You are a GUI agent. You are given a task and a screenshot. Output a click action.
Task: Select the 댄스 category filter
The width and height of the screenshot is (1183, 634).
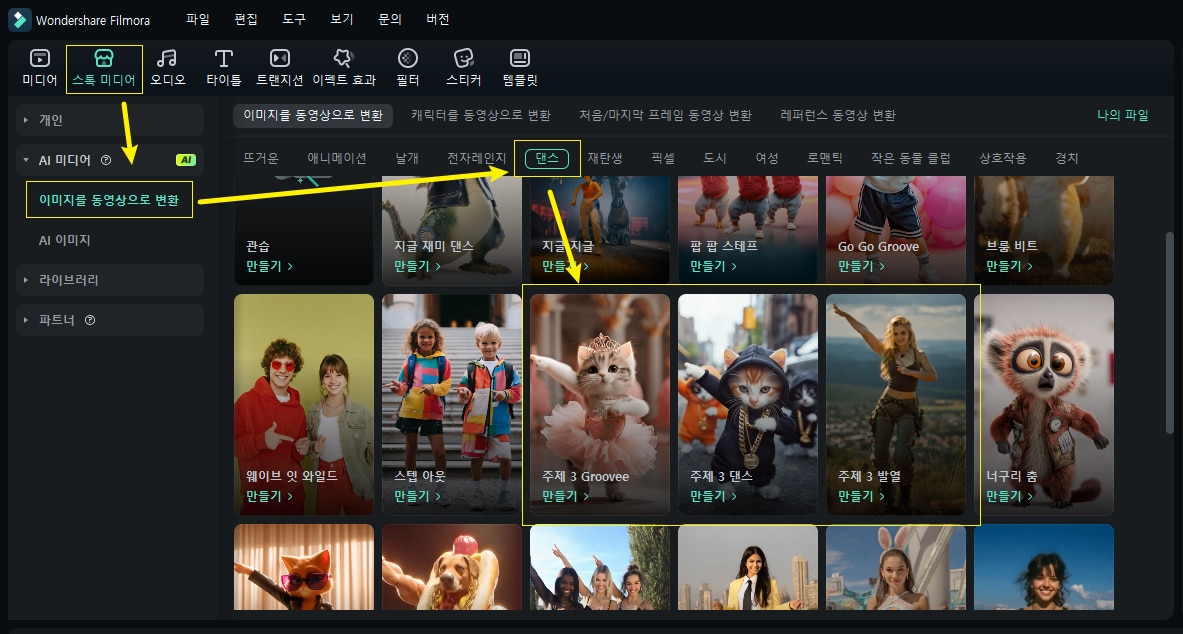[x=547, y=158]
